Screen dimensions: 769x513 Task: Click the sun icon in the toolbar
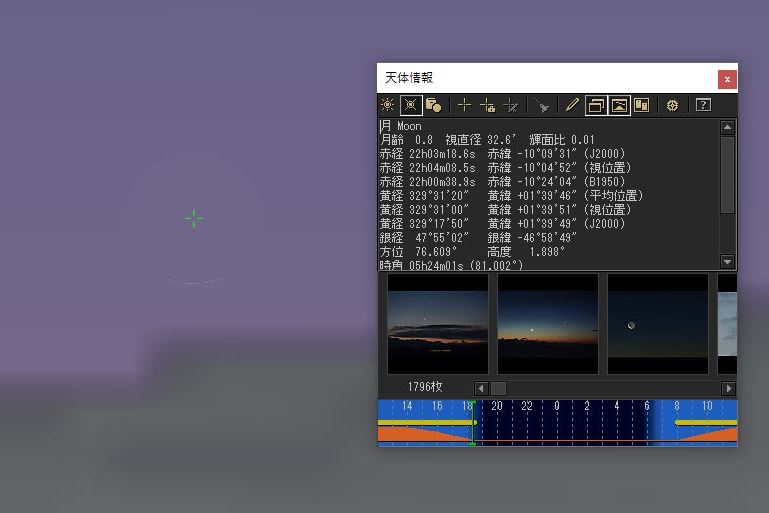(388, 105)
